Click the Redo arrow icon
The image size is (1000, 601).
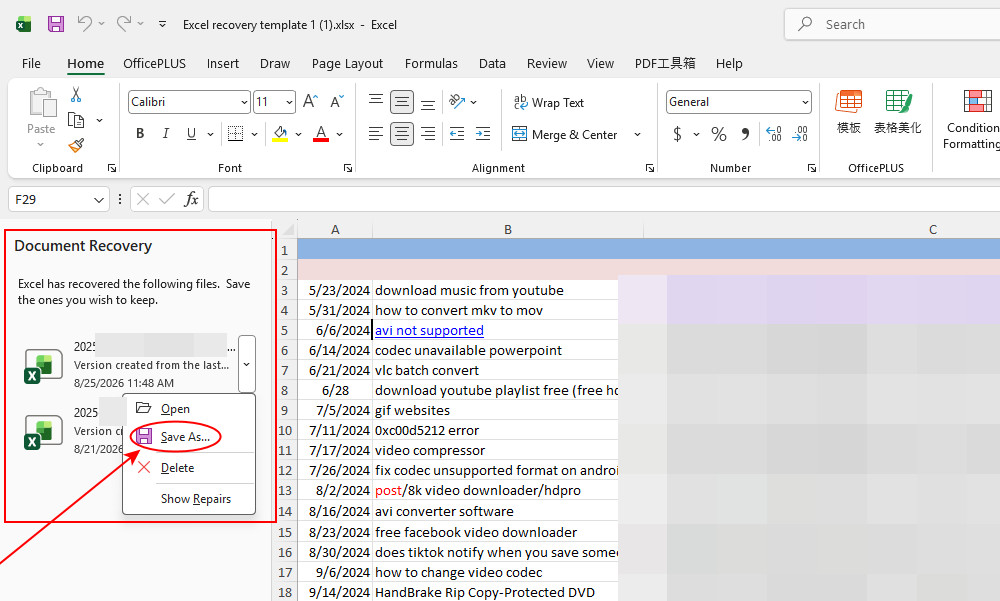click(x=124, y=24)
